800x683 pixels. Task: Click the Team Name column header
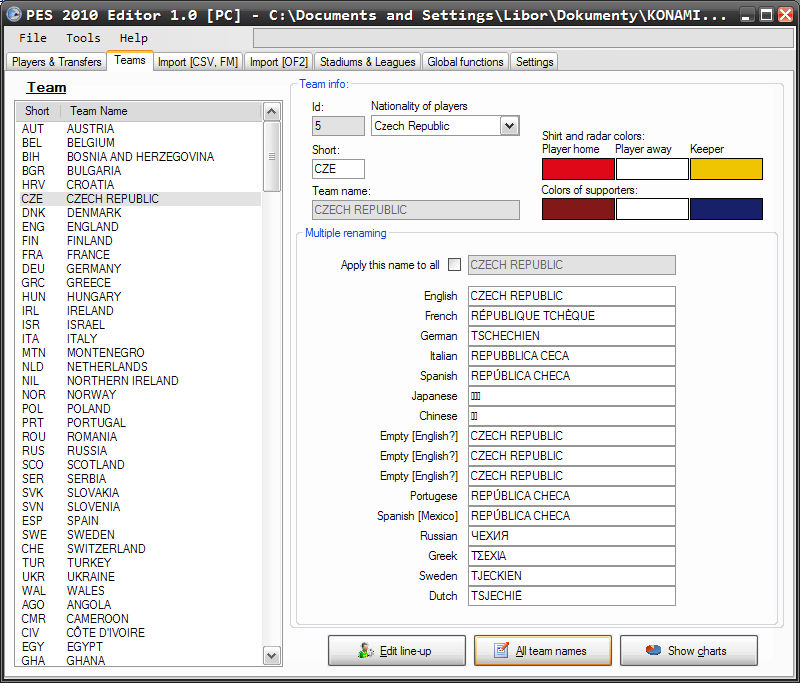(x=161, y=111)
